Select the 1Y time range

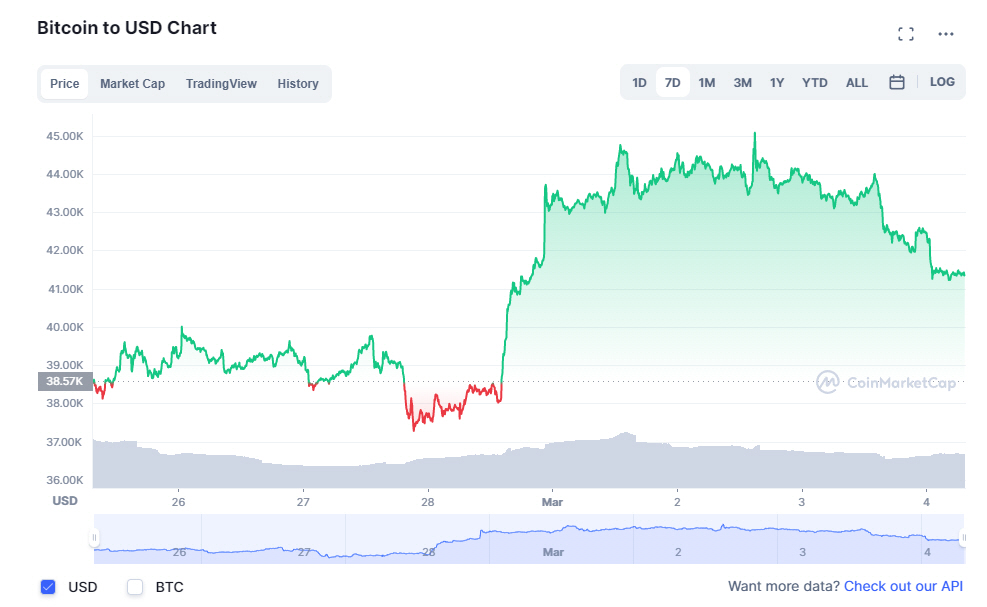[777, 83]
